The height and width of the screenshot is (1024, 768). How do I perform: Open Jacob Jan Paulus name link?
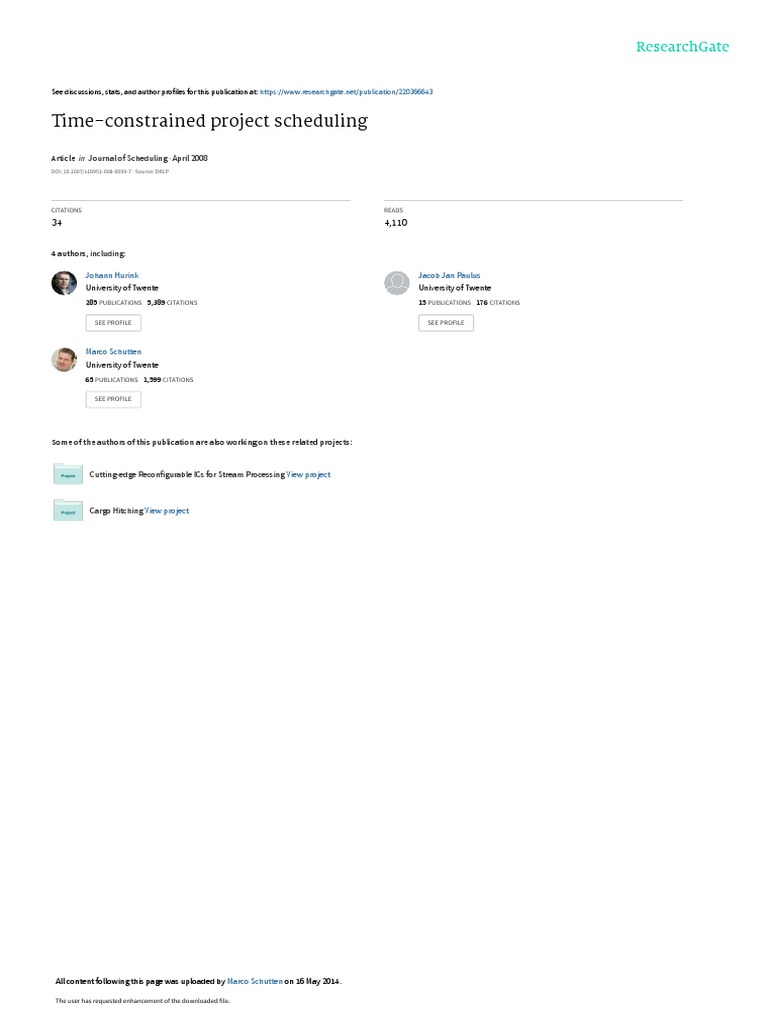(449, 276)
